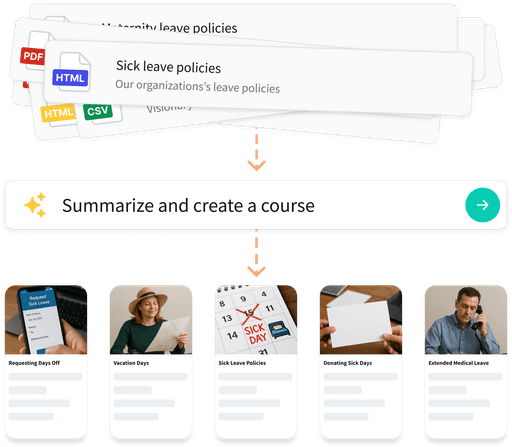Image resolution: width=512 pixels, height=447 pixels.
Task: Click the Summarize and create a course field
Action: (256, 205)
